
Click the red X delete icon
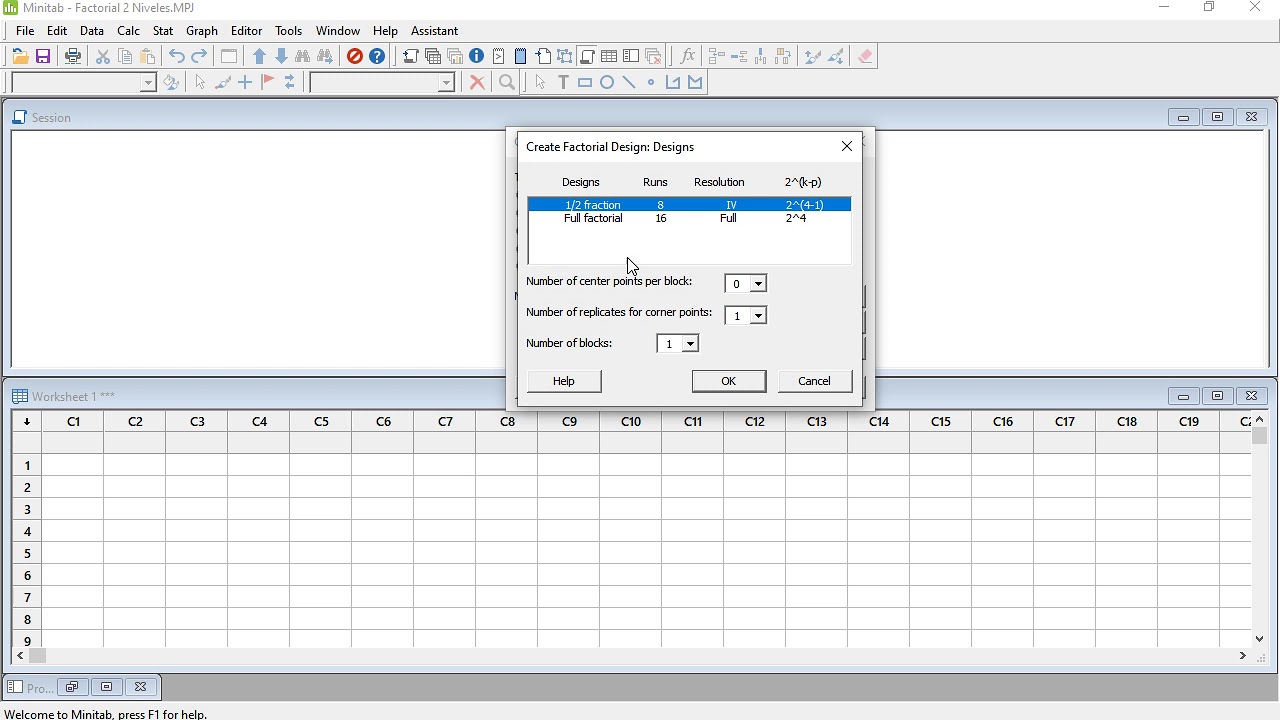478,83
